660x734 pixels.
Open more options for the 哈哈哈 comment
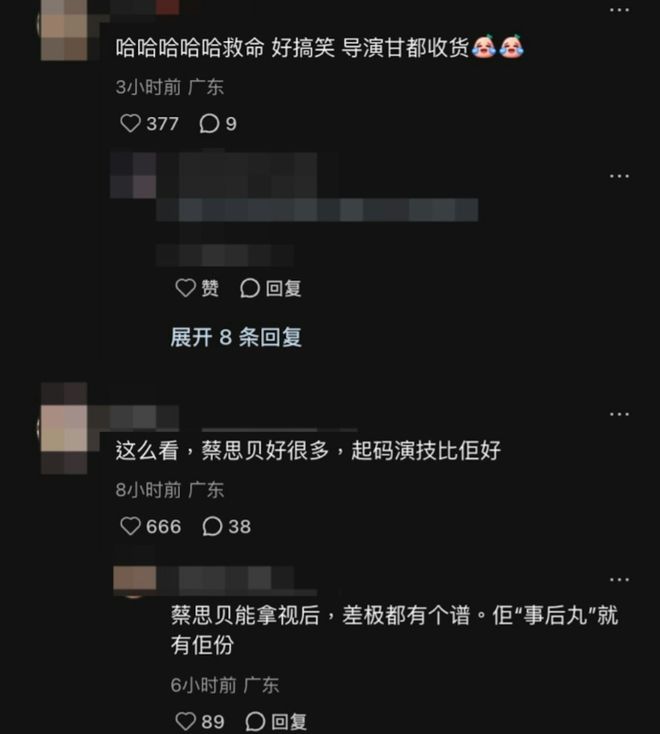[x=619, y=10]
